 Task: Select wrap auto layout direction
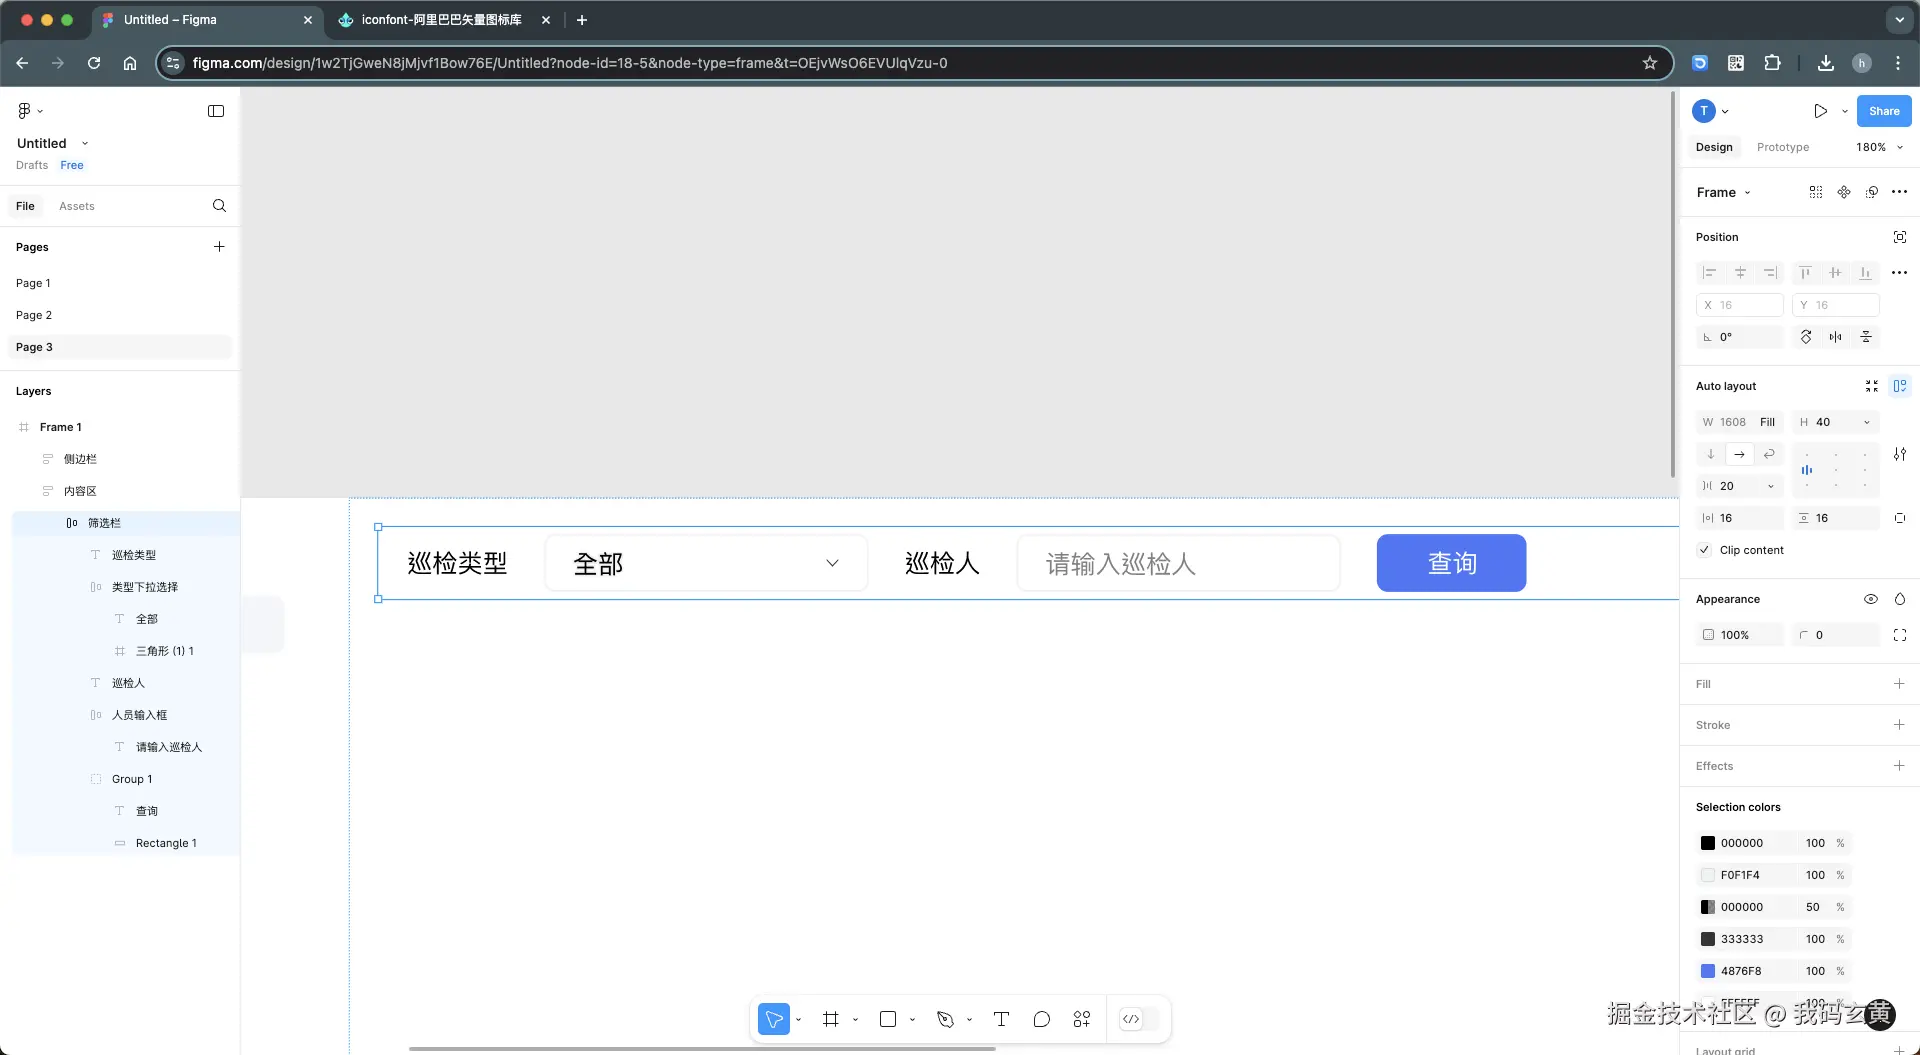pos(1769,454)
